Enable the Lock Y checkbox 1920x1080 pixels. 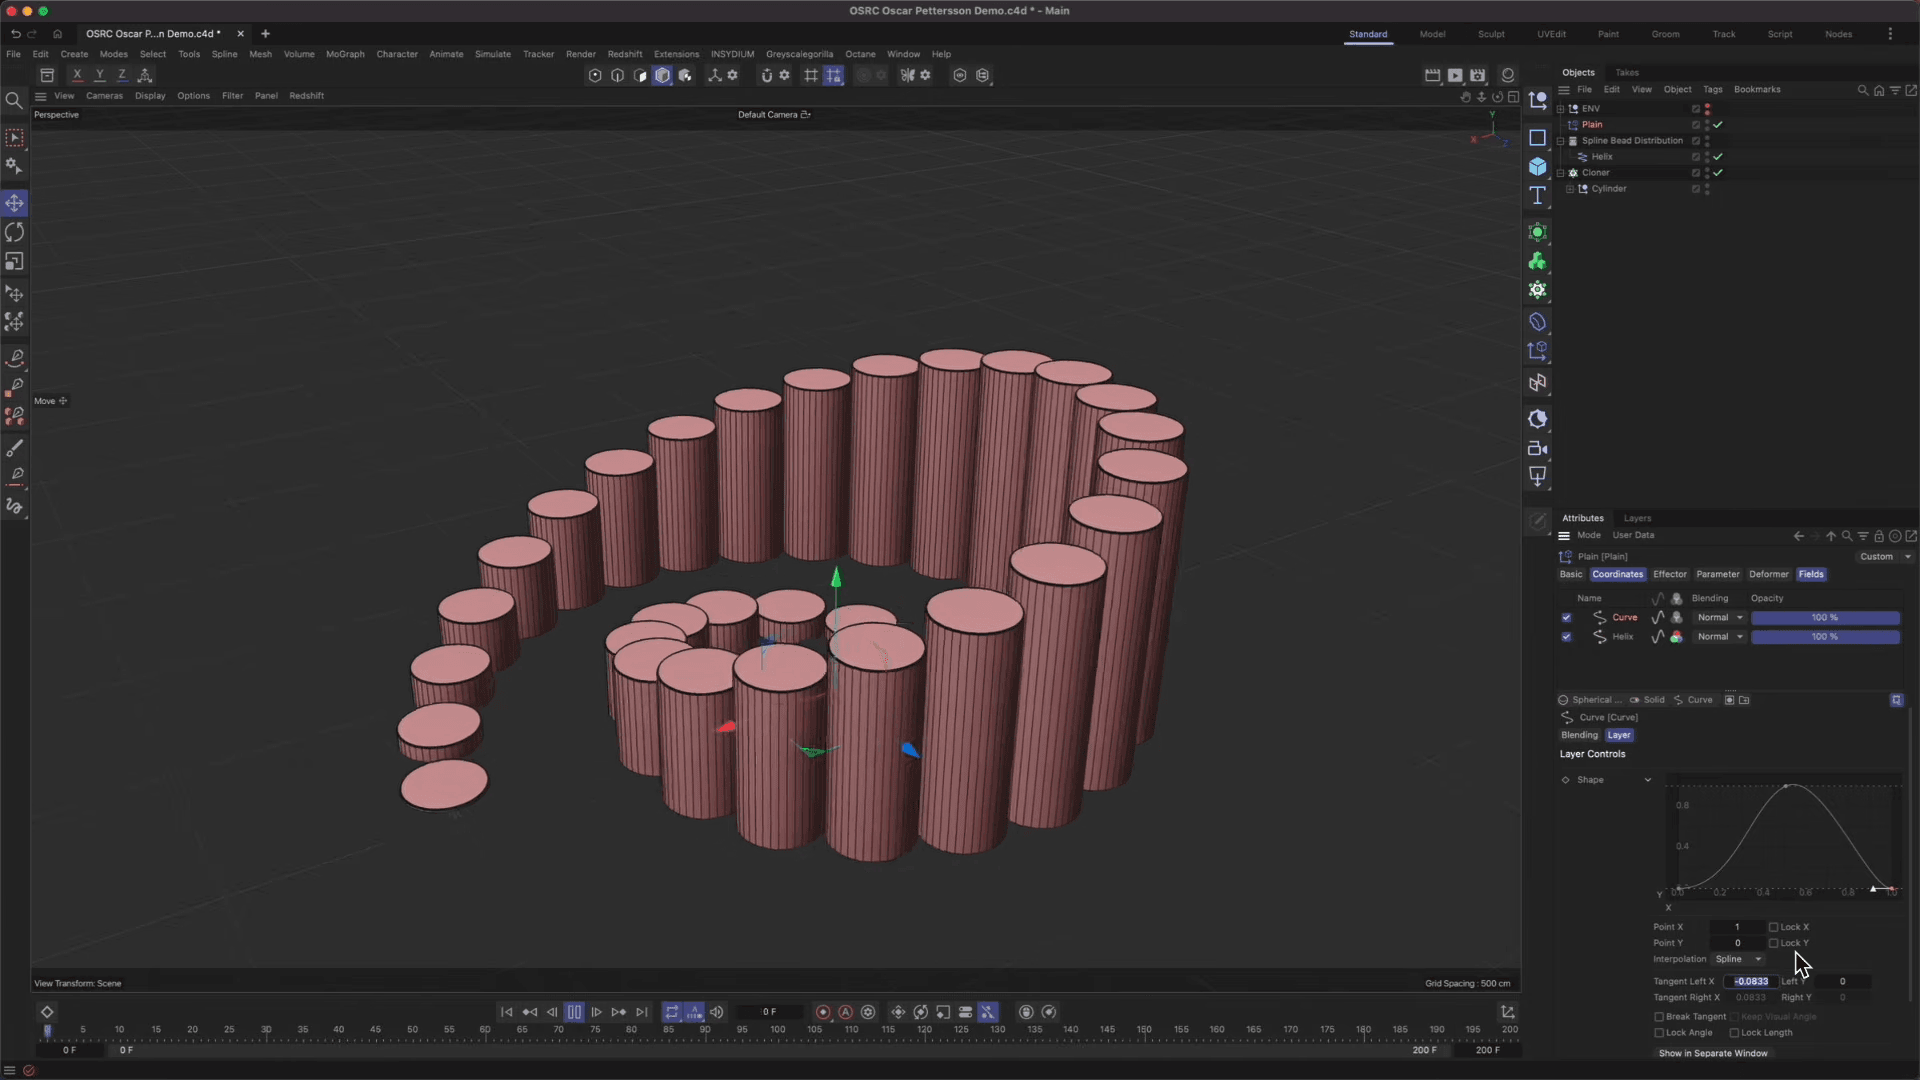point(1773,943)
